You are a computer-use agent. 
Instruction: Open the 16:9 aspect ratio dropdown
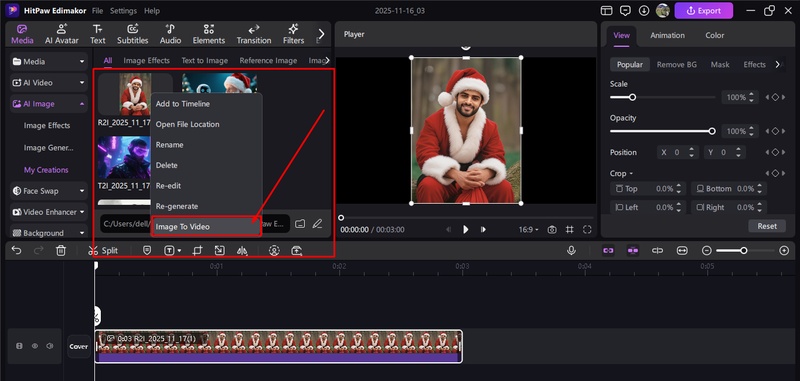529,230
